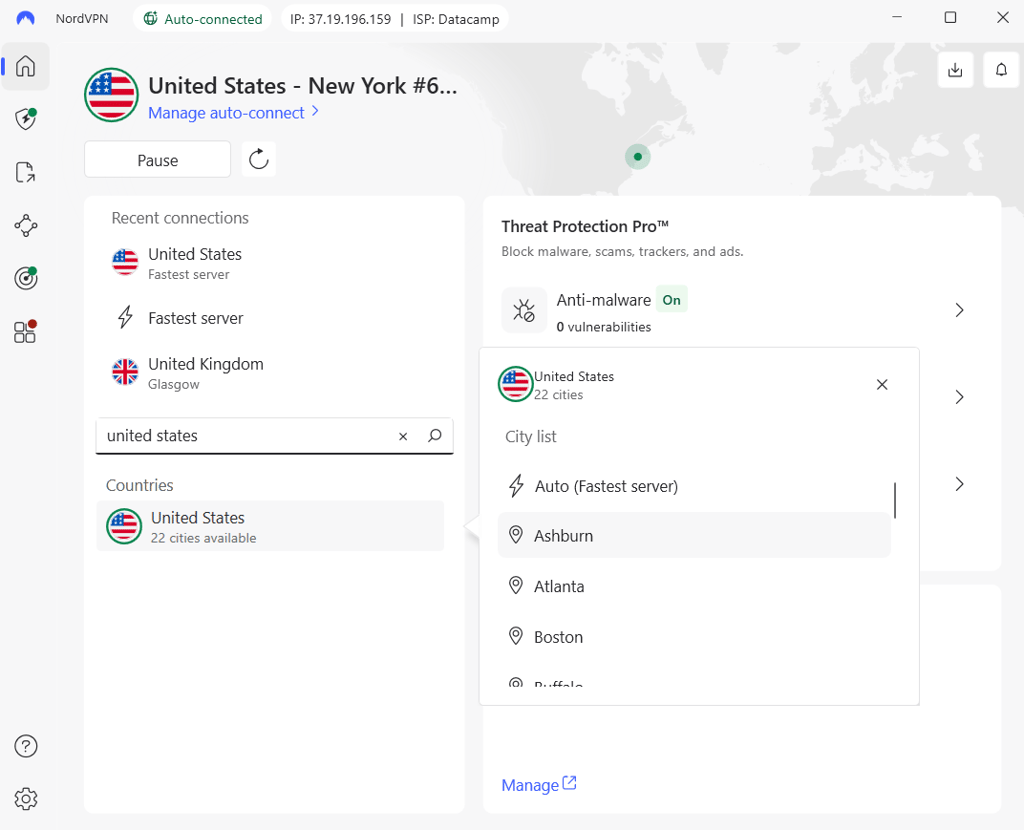Close the United States city list popup
The image size is (1024, 830).
(882, 385)
